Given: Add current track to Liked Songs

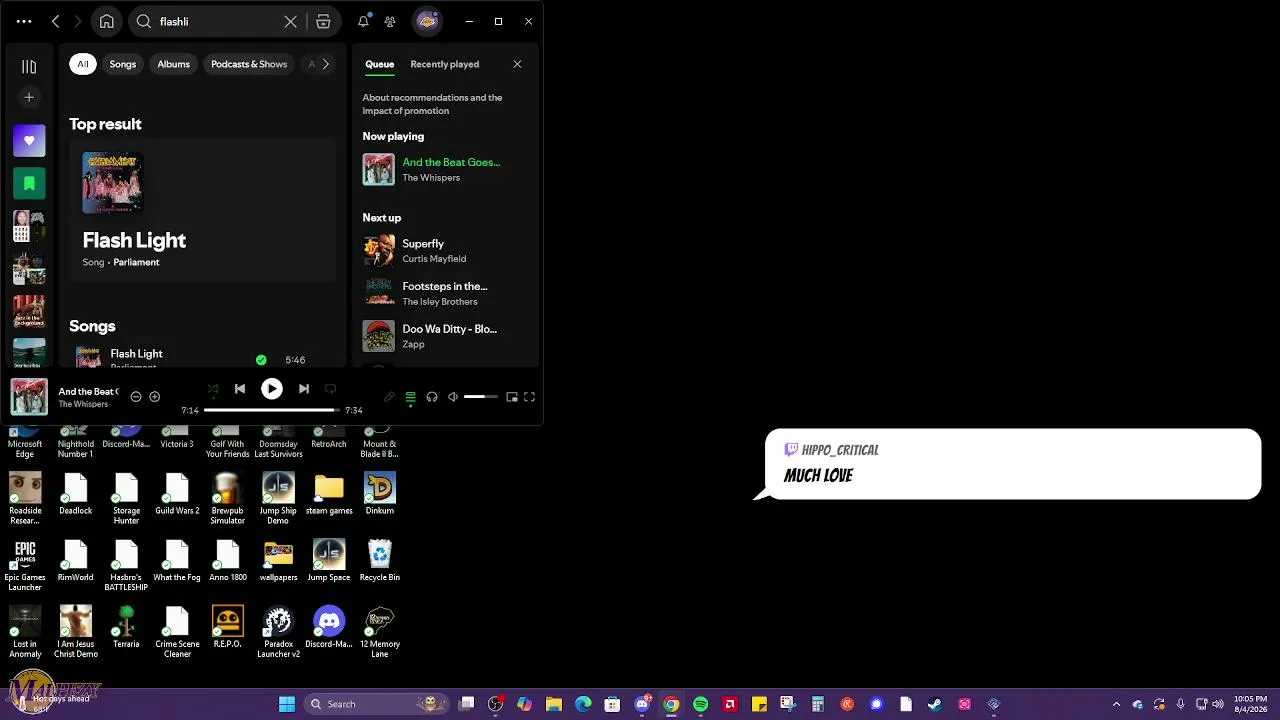Looking at the screenshot, I should coord(154,397).
